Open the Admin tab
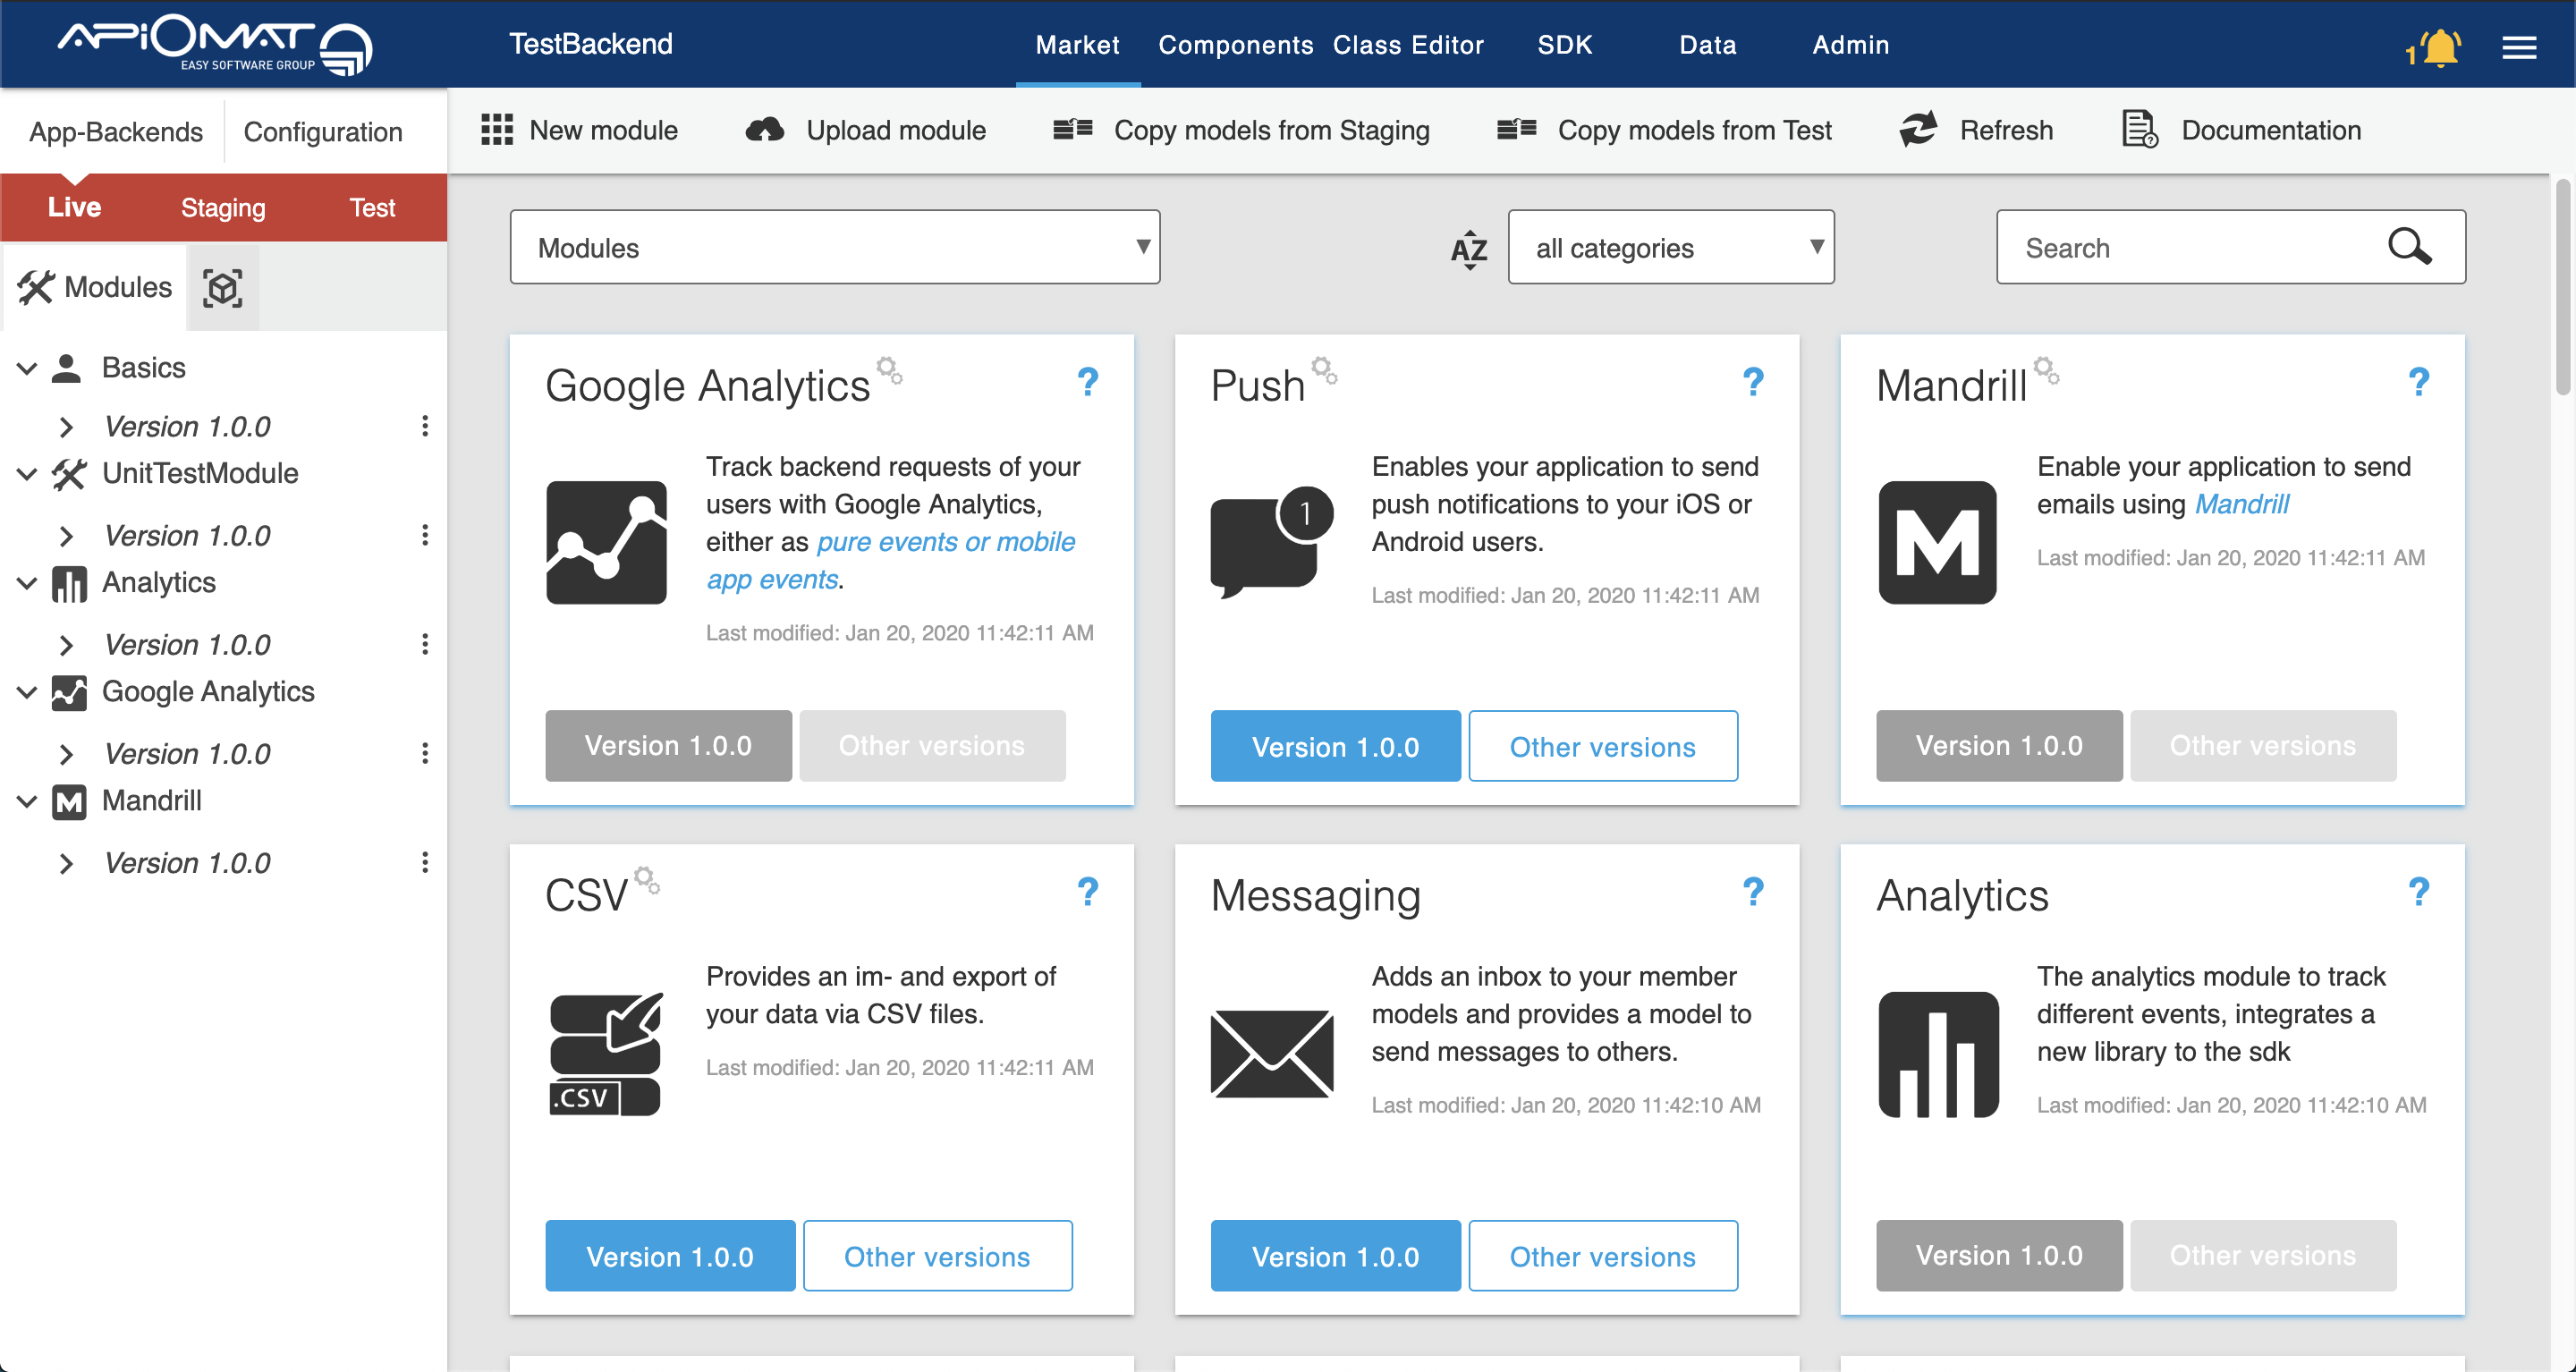This screenshot has height=1372, width=2576. tap(1850, 45)
